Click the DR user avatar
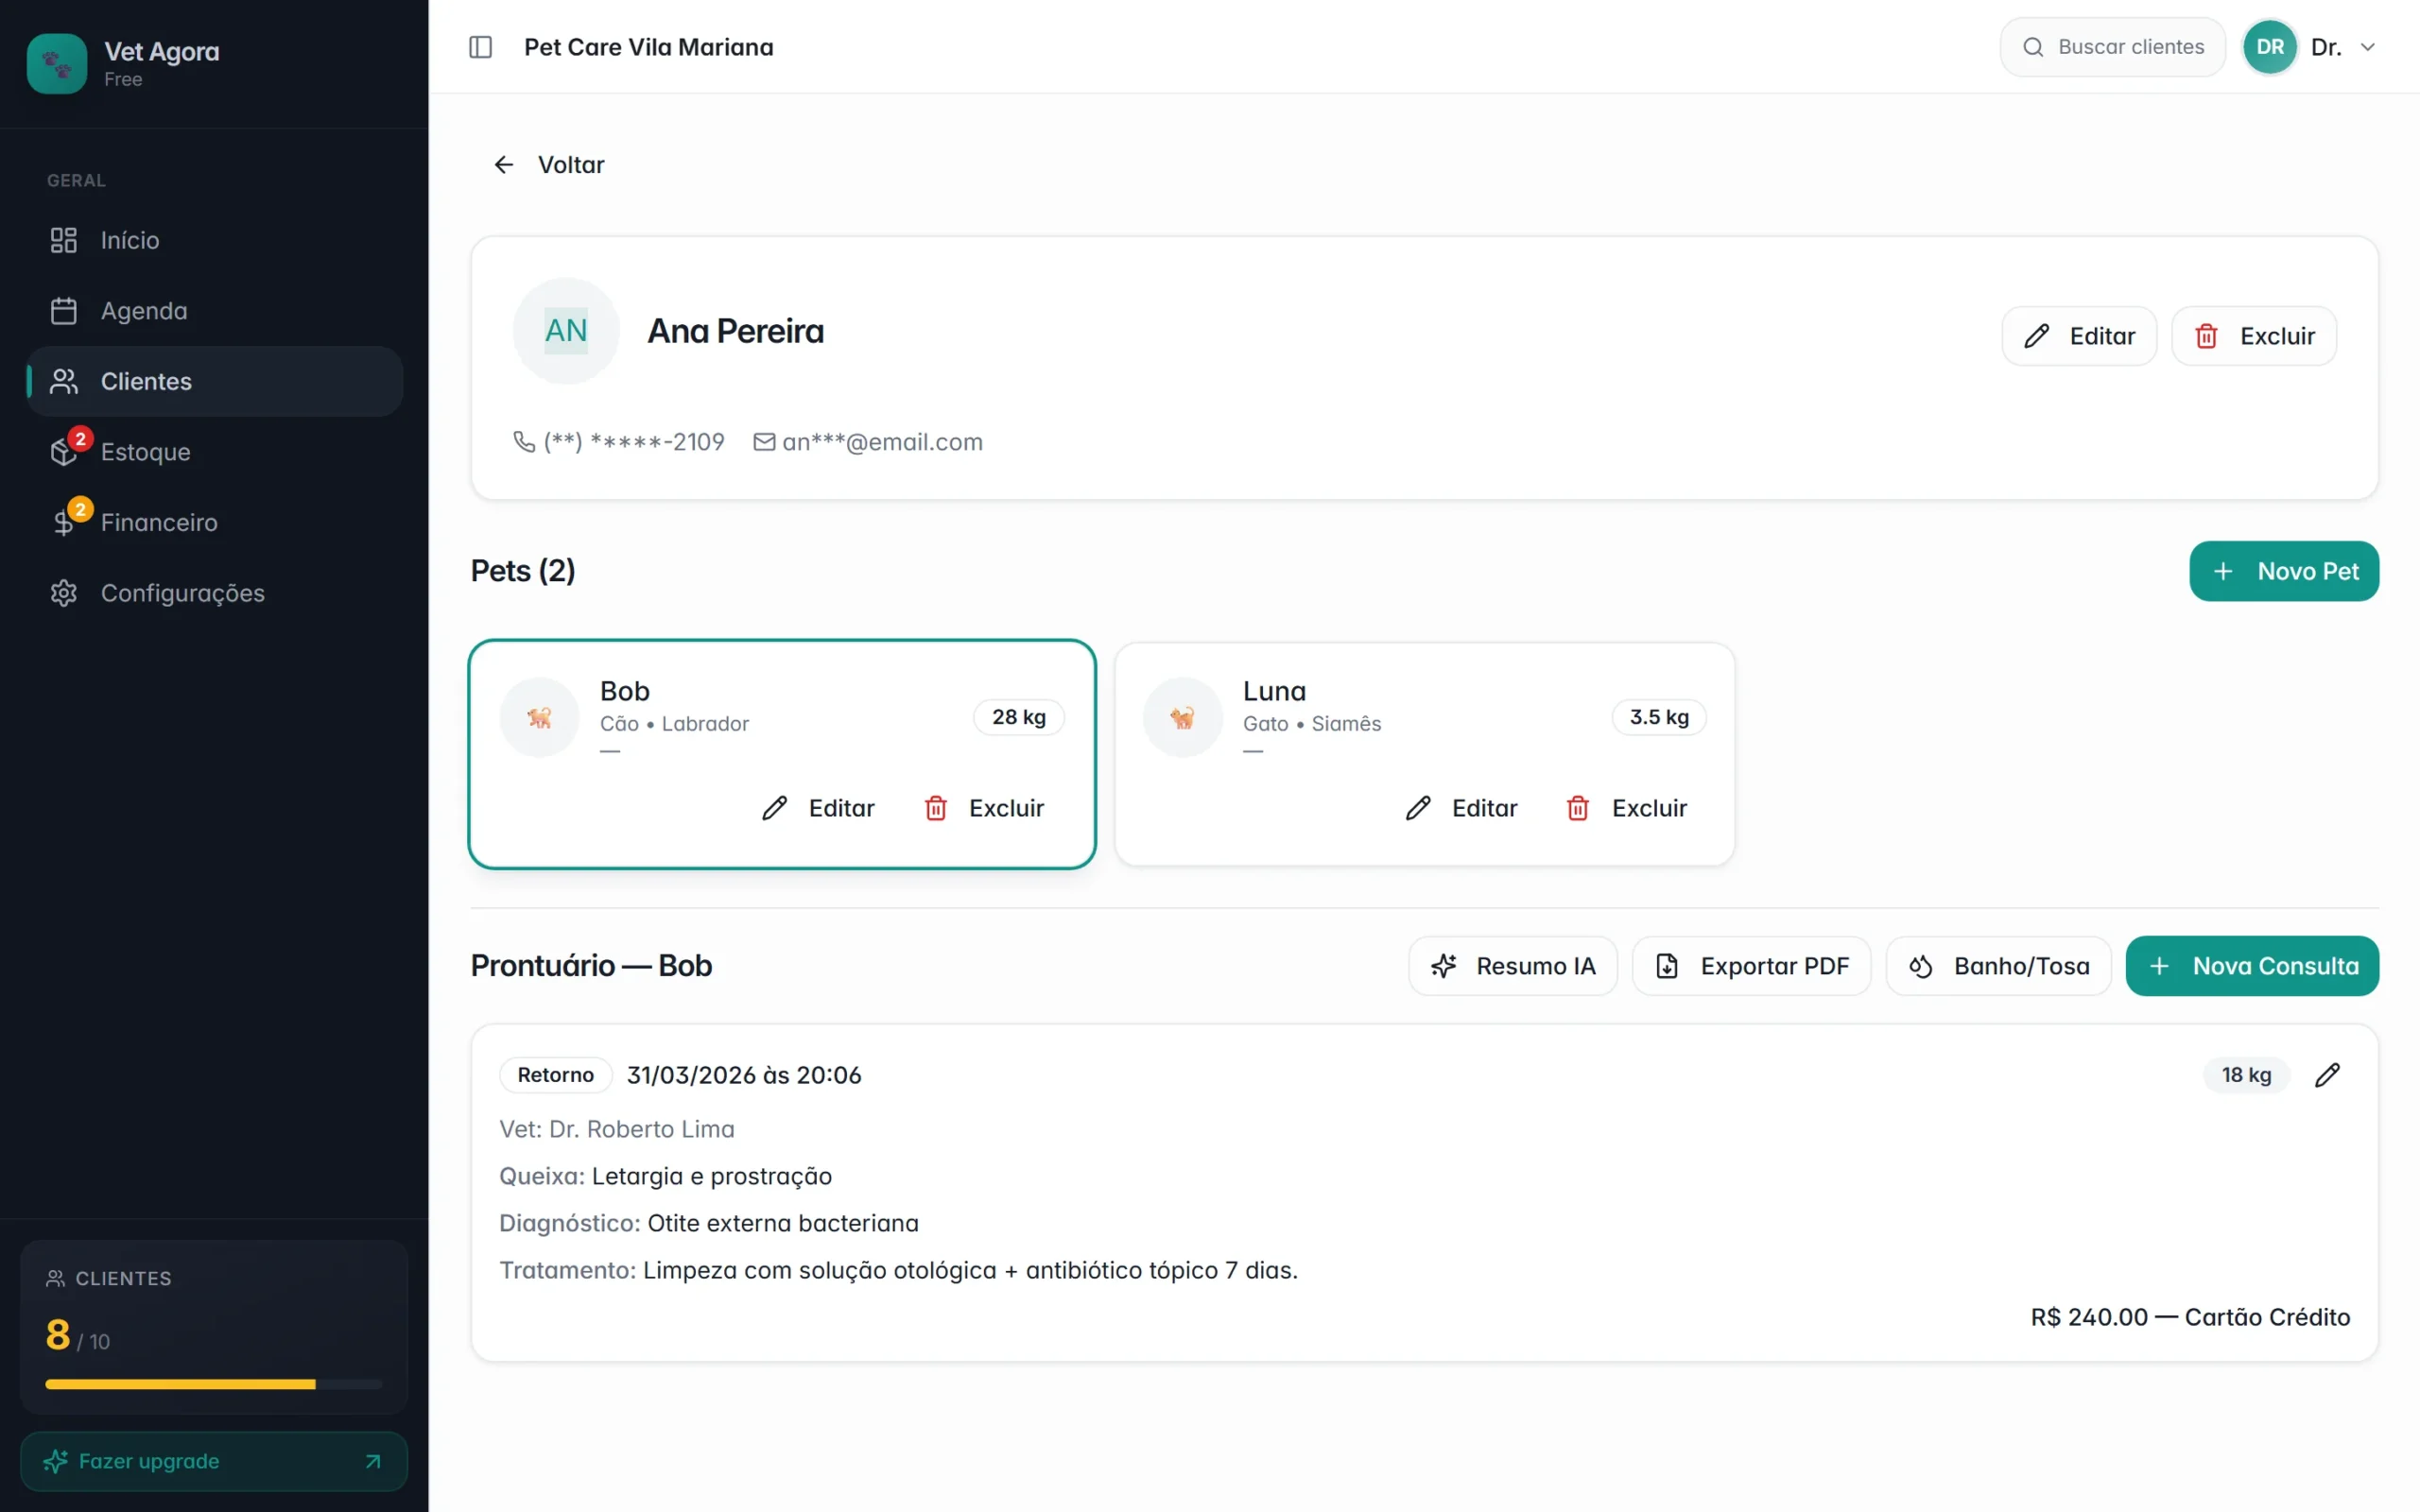The height and width of the screenshot is (1512, 2420). coord(2270,47)
